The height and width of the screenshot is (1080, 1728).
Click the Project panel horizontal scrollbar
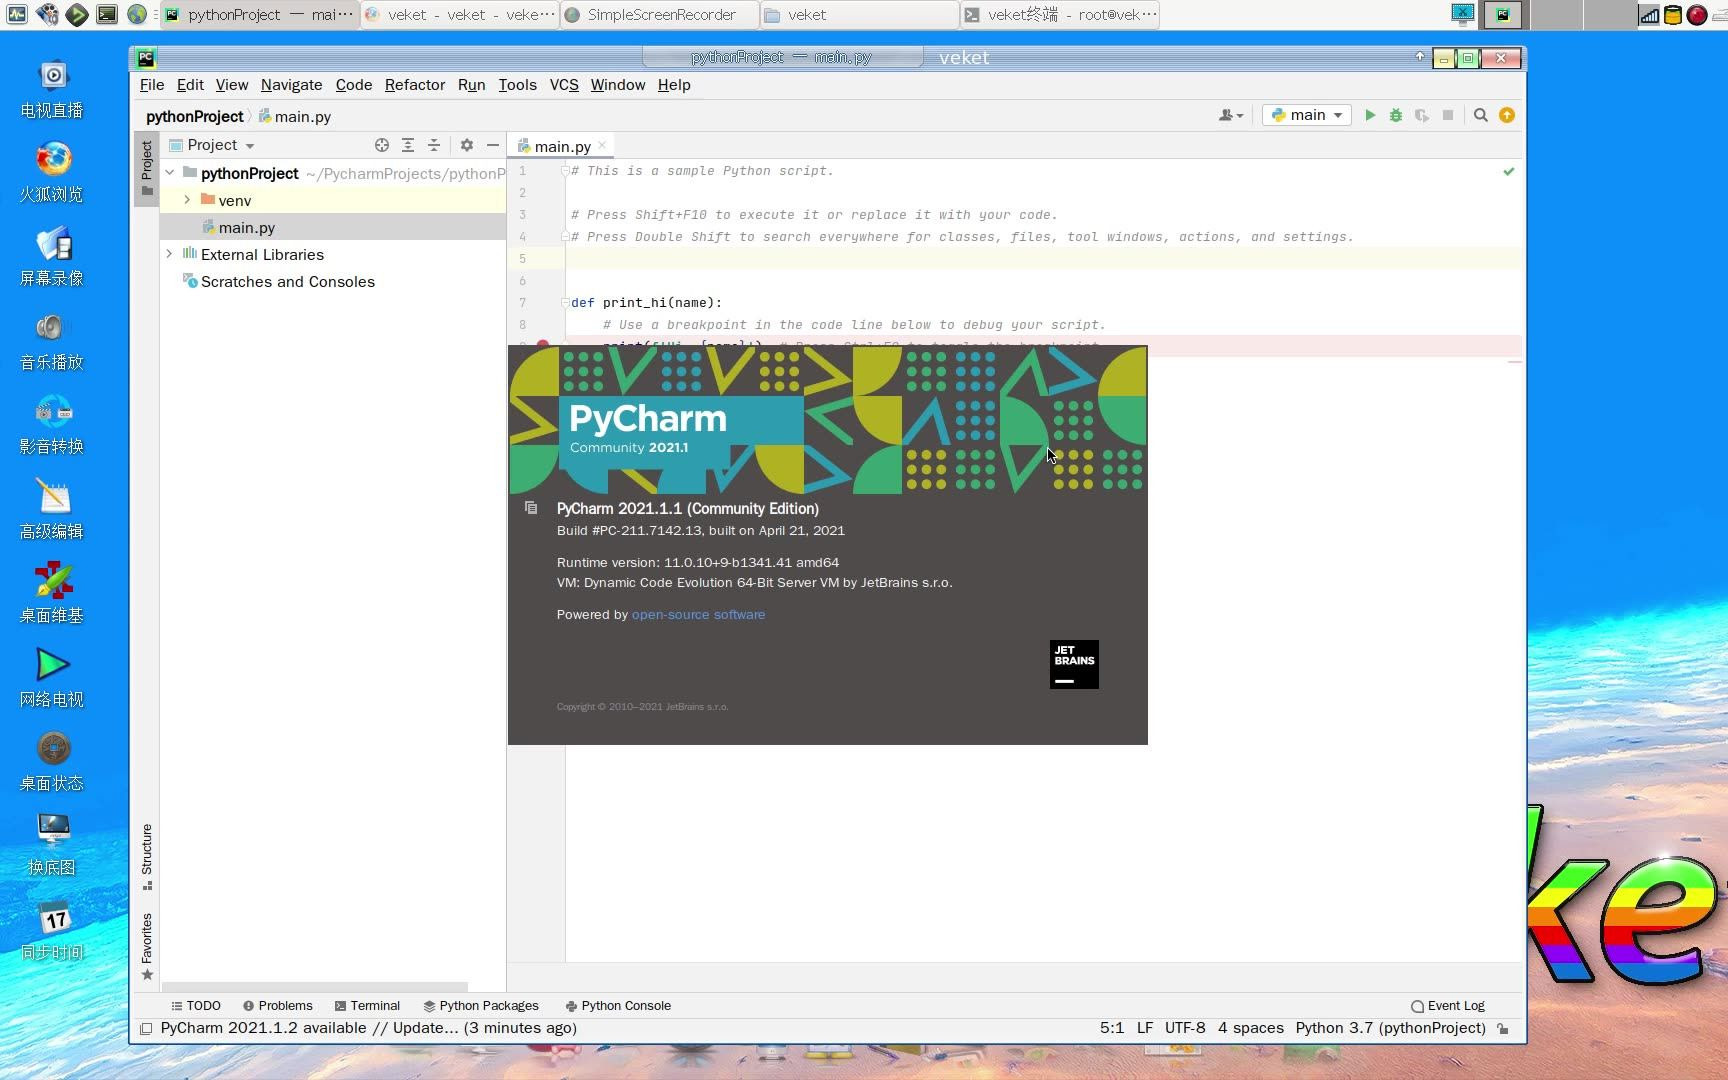pyautogui.click(x=315, y=987)
